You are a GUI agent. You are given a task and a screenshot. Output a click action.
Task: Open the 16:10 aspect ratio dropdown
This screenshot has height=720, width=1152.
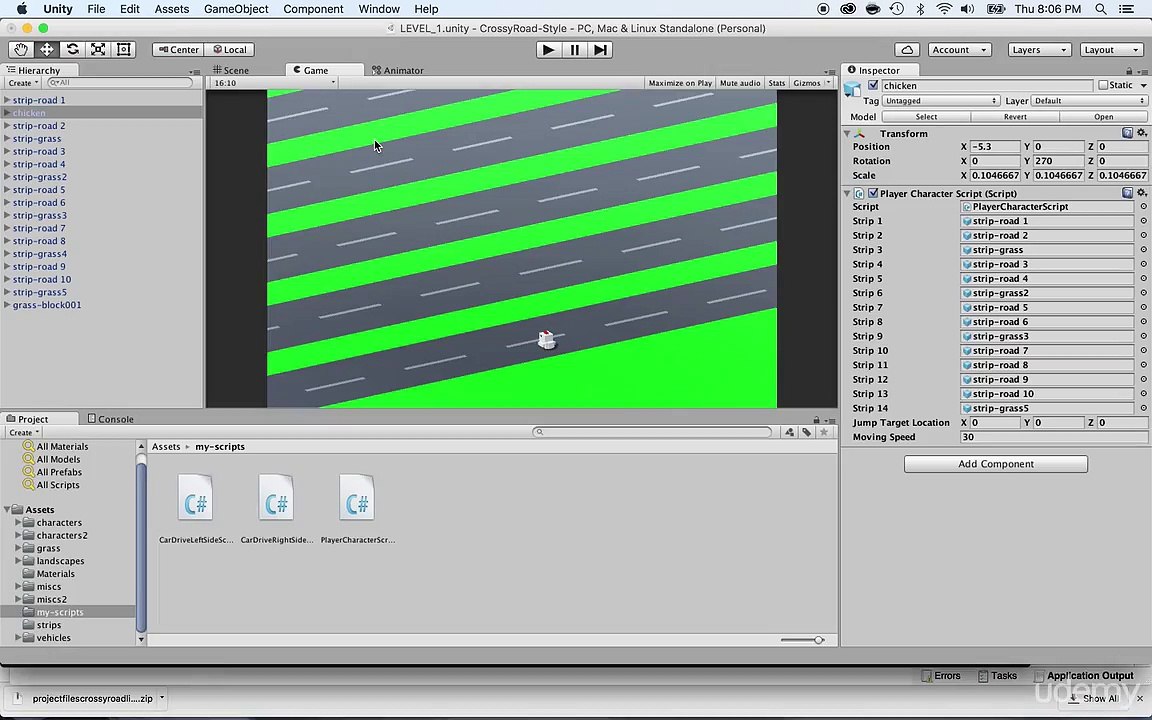[273, 83]
